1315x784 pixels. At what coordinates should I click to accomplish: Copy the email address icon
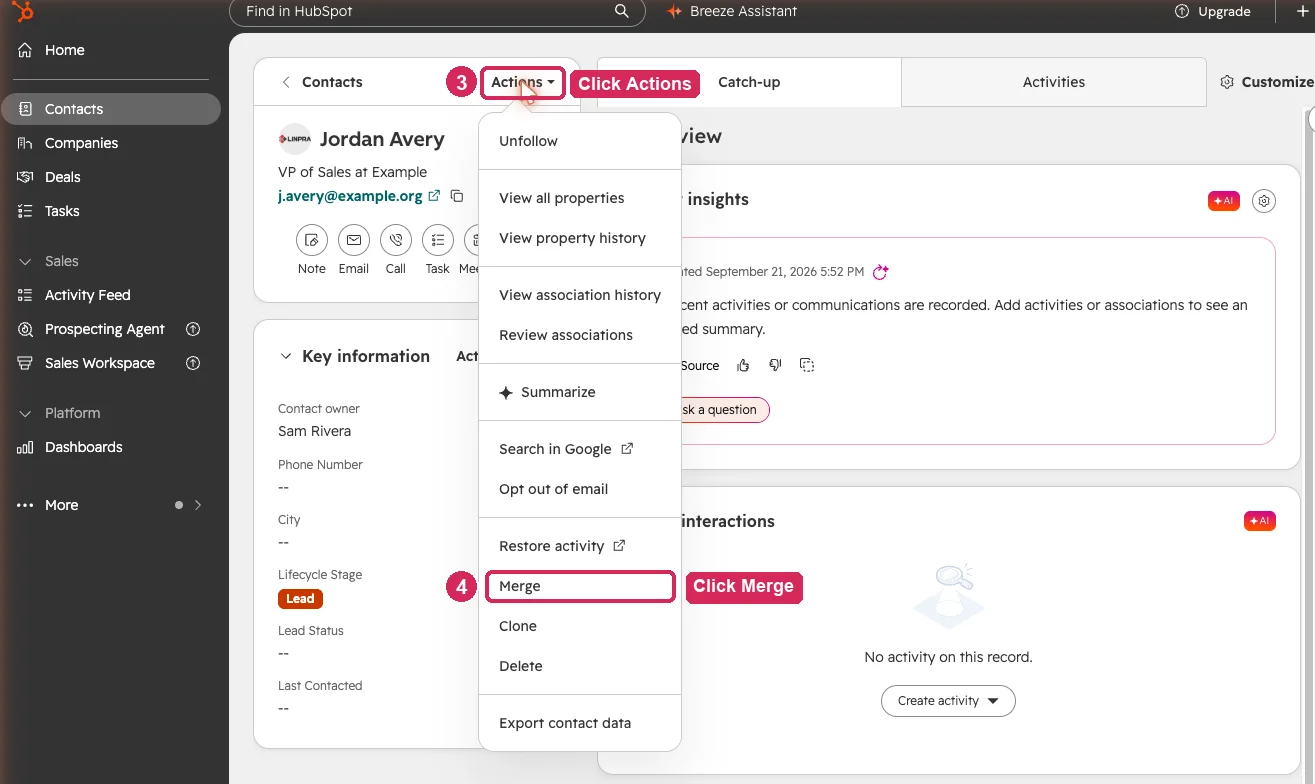click(x=457, y=196)
